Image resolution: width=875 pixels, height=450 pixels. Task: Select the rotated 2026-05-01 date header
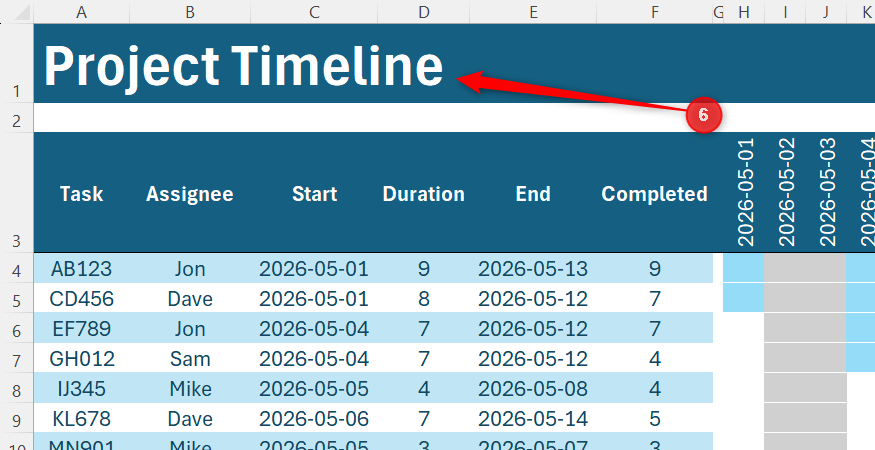pos(744,193)
